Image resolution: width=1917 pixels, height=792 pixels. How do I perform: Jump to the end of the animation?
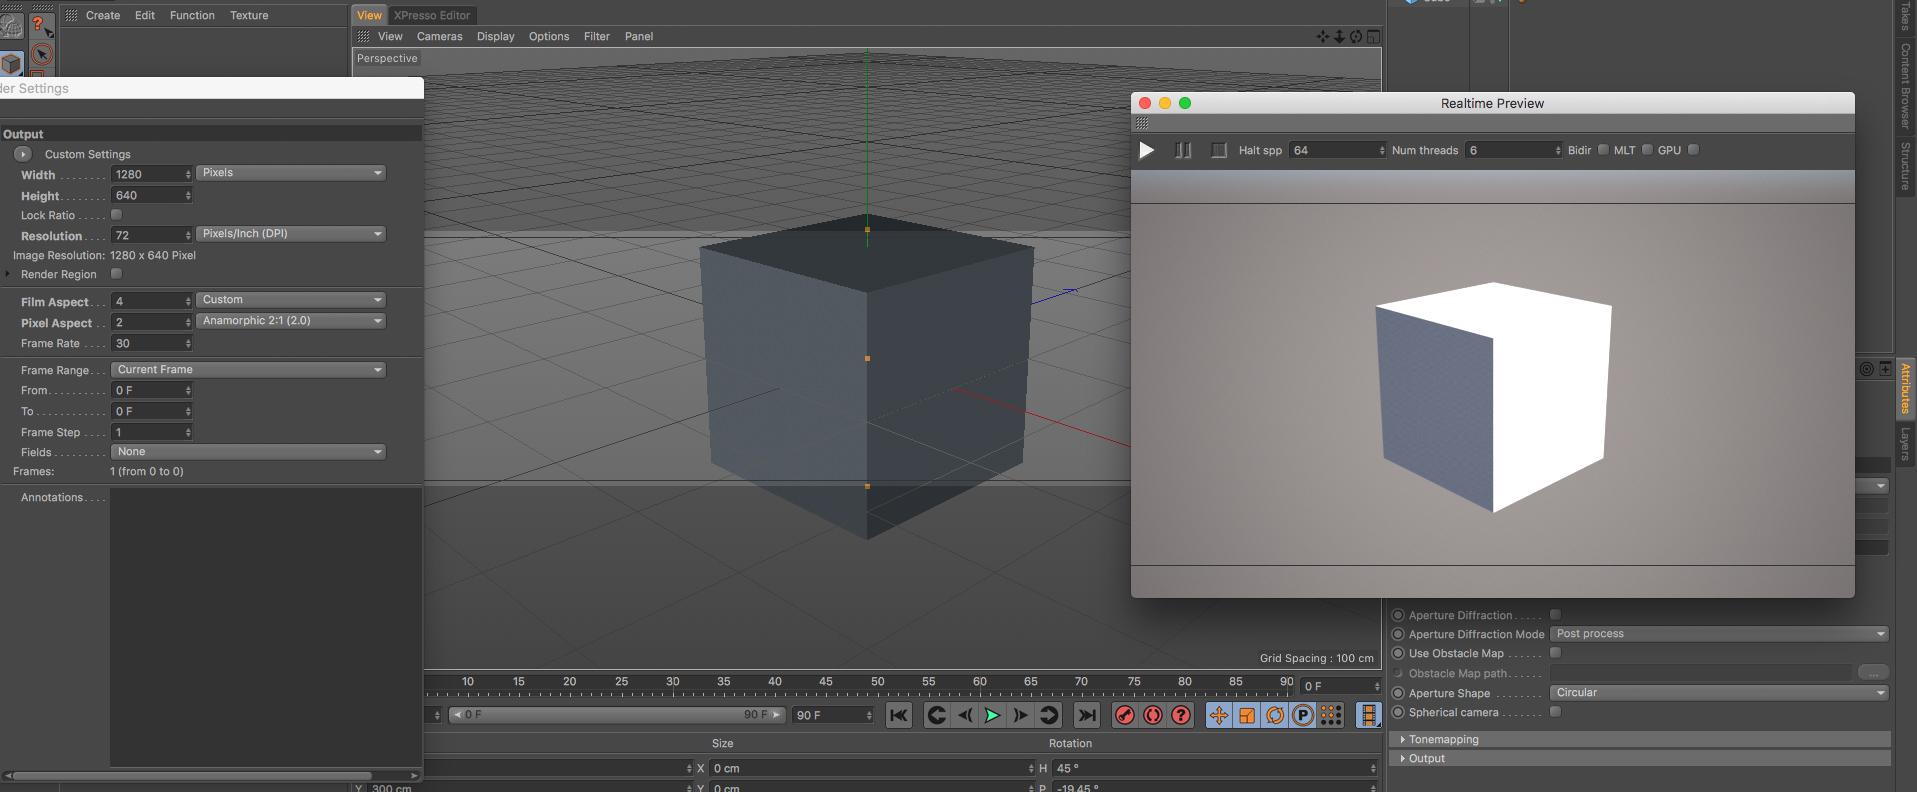(1086, 715)
